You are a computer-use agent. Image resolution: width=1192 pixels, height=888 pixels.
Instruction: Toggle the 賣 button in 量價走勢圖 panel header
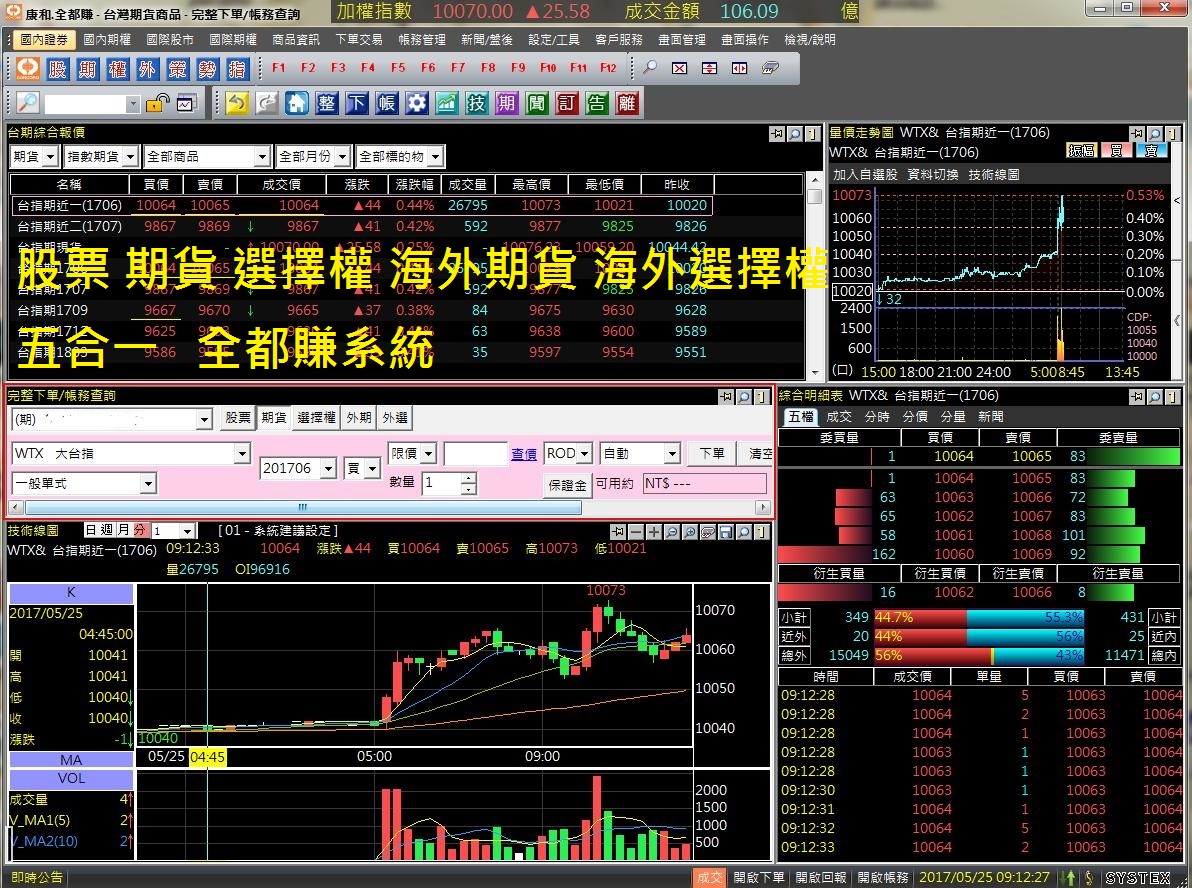pyautogui.click(x=1151, y=151)
